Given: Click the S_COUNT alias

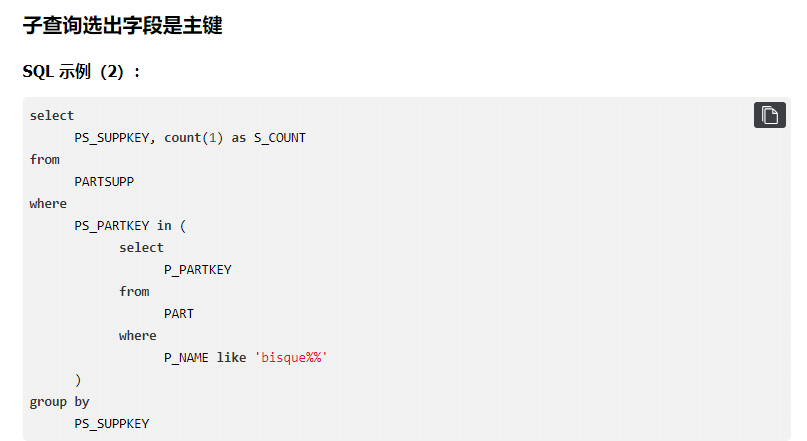Looking at the screenshot, I should (279, 138).
